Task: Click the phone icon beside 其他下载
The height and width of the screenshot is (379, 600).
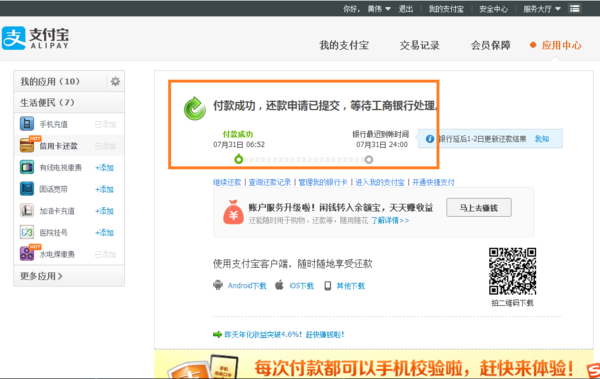Action: 328,286
